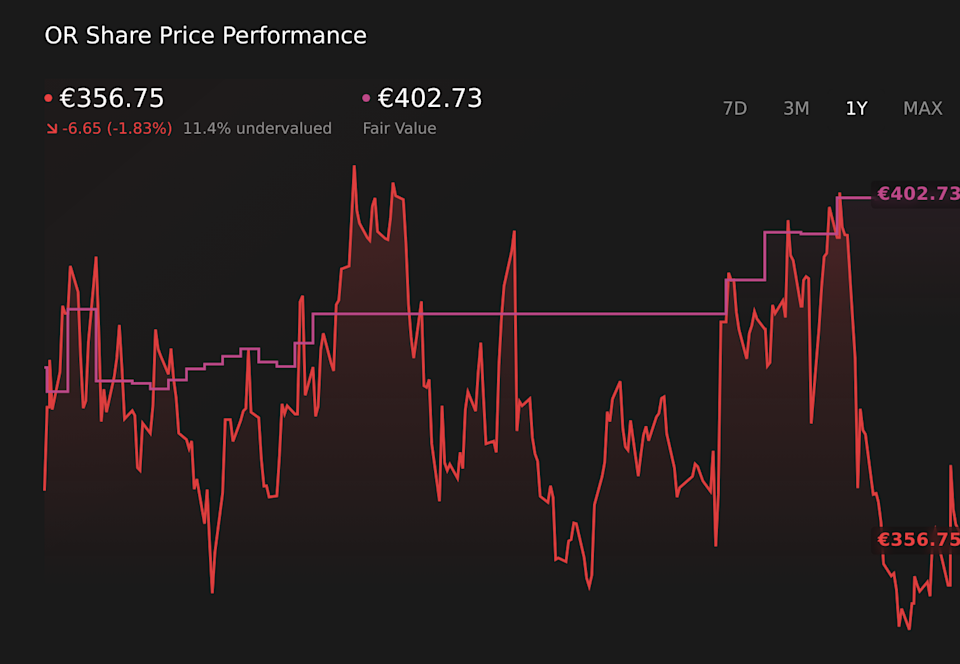Switch to the 3M time range
Viewport: 960px width, 664px height.
pyautogui.click(x=796, y=108)
